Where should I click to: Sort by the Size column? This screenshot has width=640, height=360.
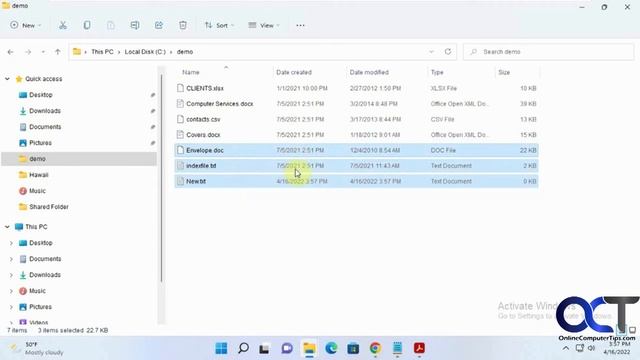pos(504,72)
